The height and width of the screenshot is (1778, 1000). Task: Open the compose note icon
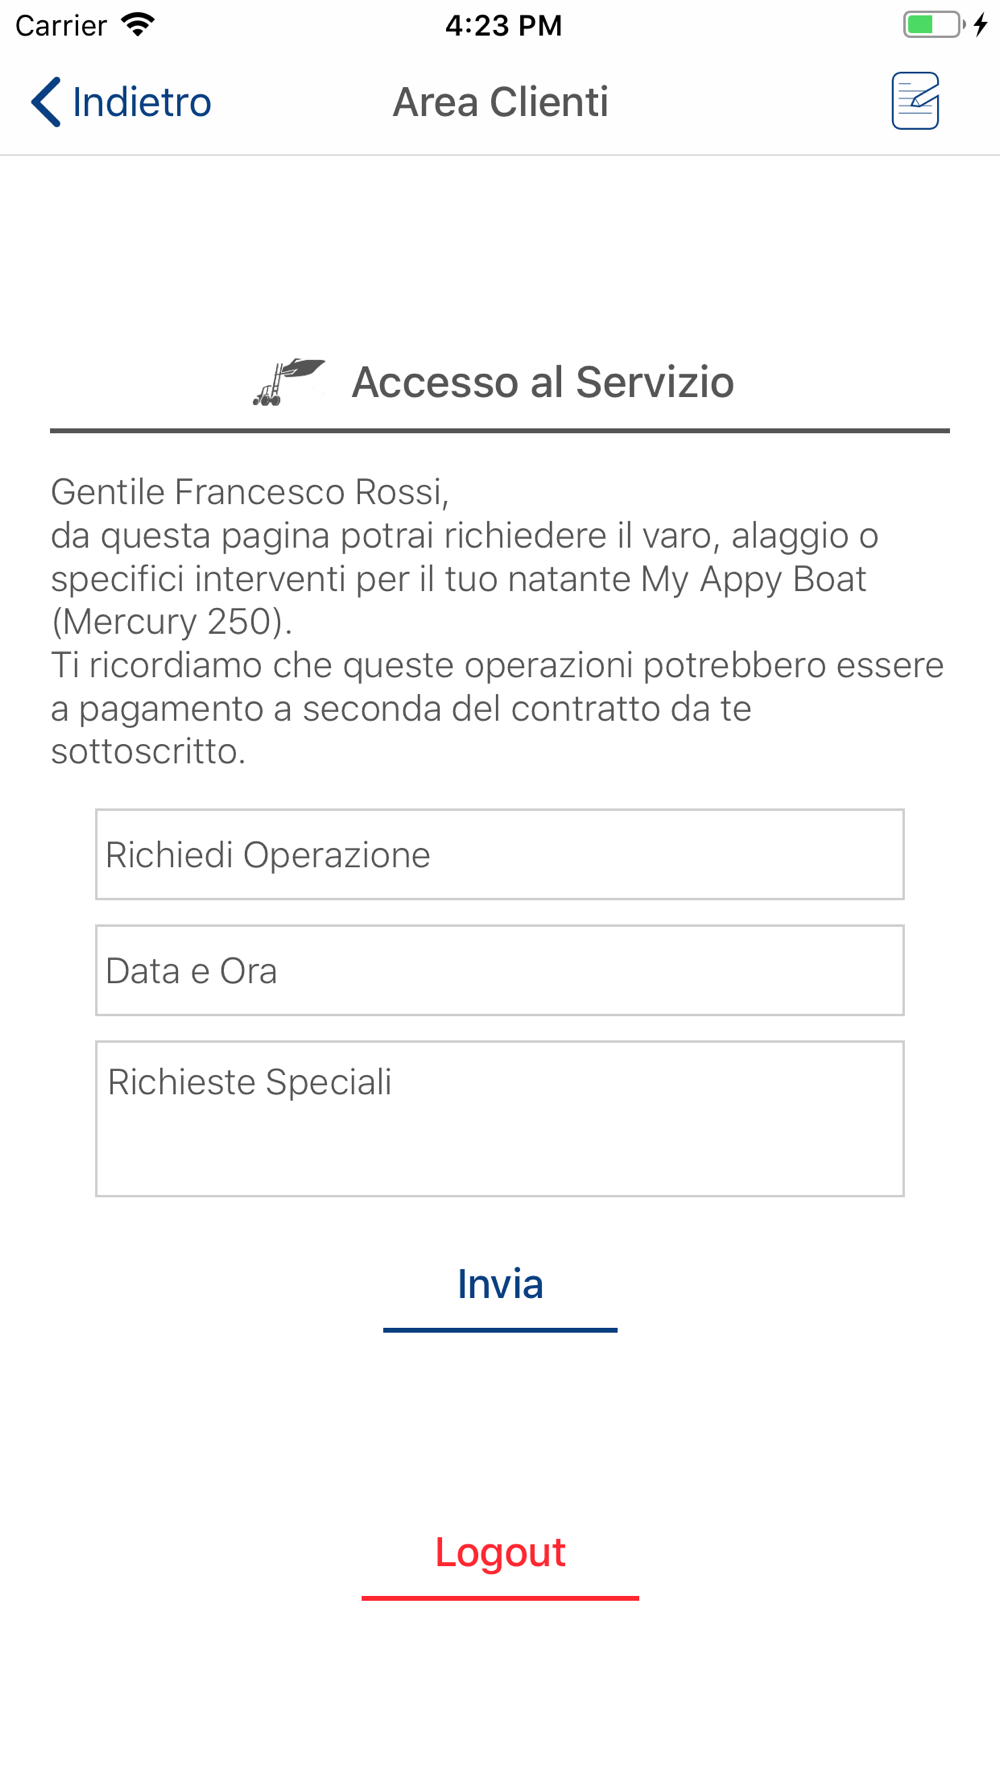(x=915, y=101)
